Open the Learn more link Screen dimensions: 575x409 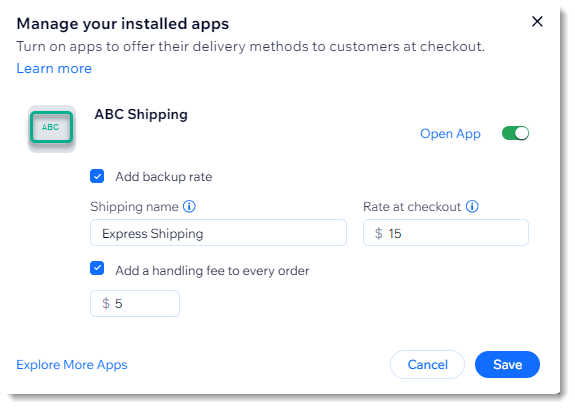54,68
